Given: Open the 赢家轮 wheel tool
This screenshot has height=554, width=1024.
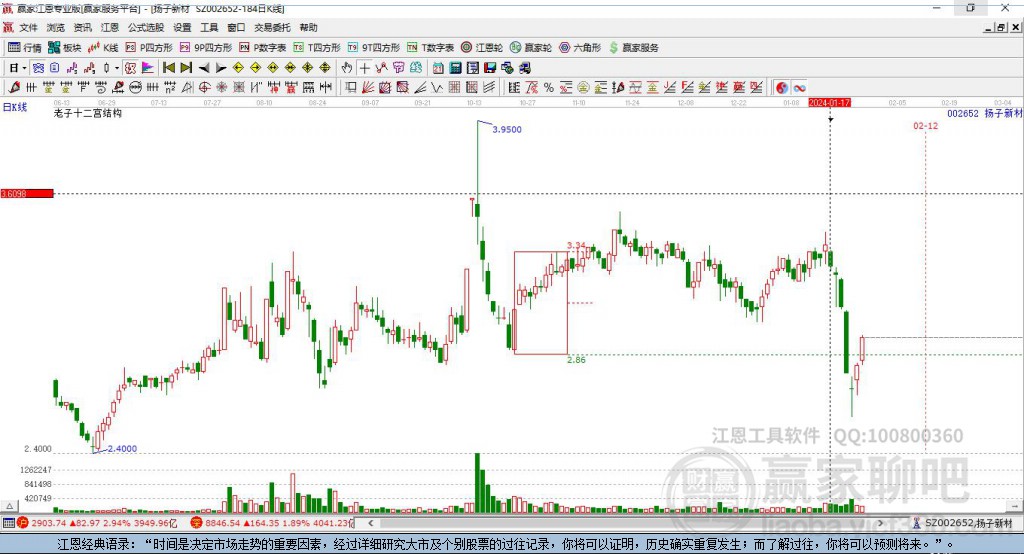Looking at the screenshot, I should [531, 48].
